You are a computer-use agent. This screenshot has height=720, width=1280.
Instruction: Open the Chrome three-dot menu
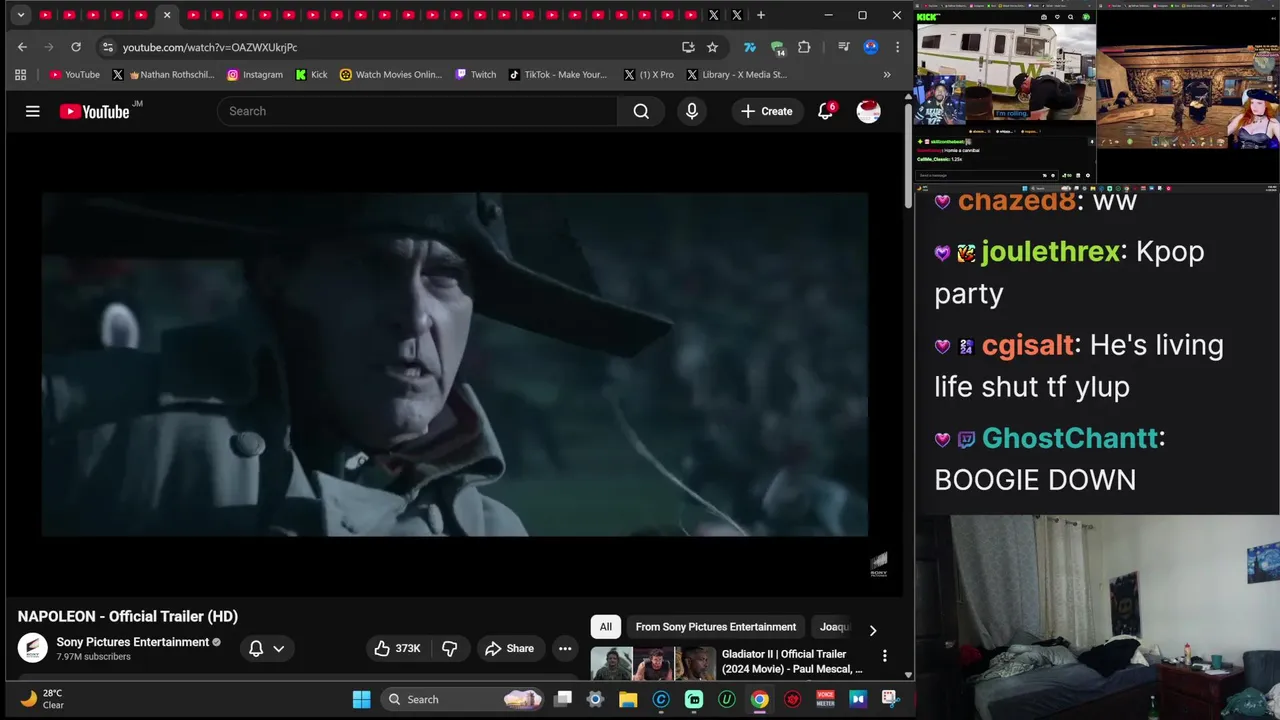coord(897,47)
